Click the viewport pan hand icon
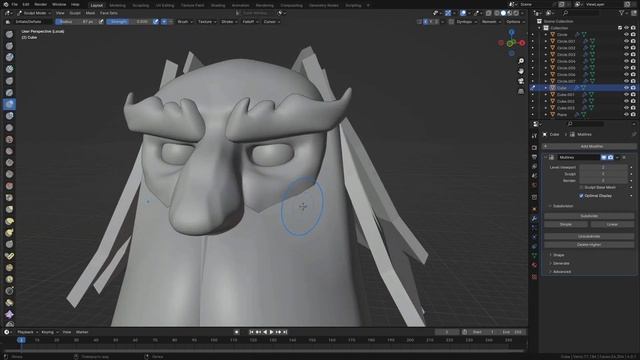The image size is (640, 360). [521, 71]
